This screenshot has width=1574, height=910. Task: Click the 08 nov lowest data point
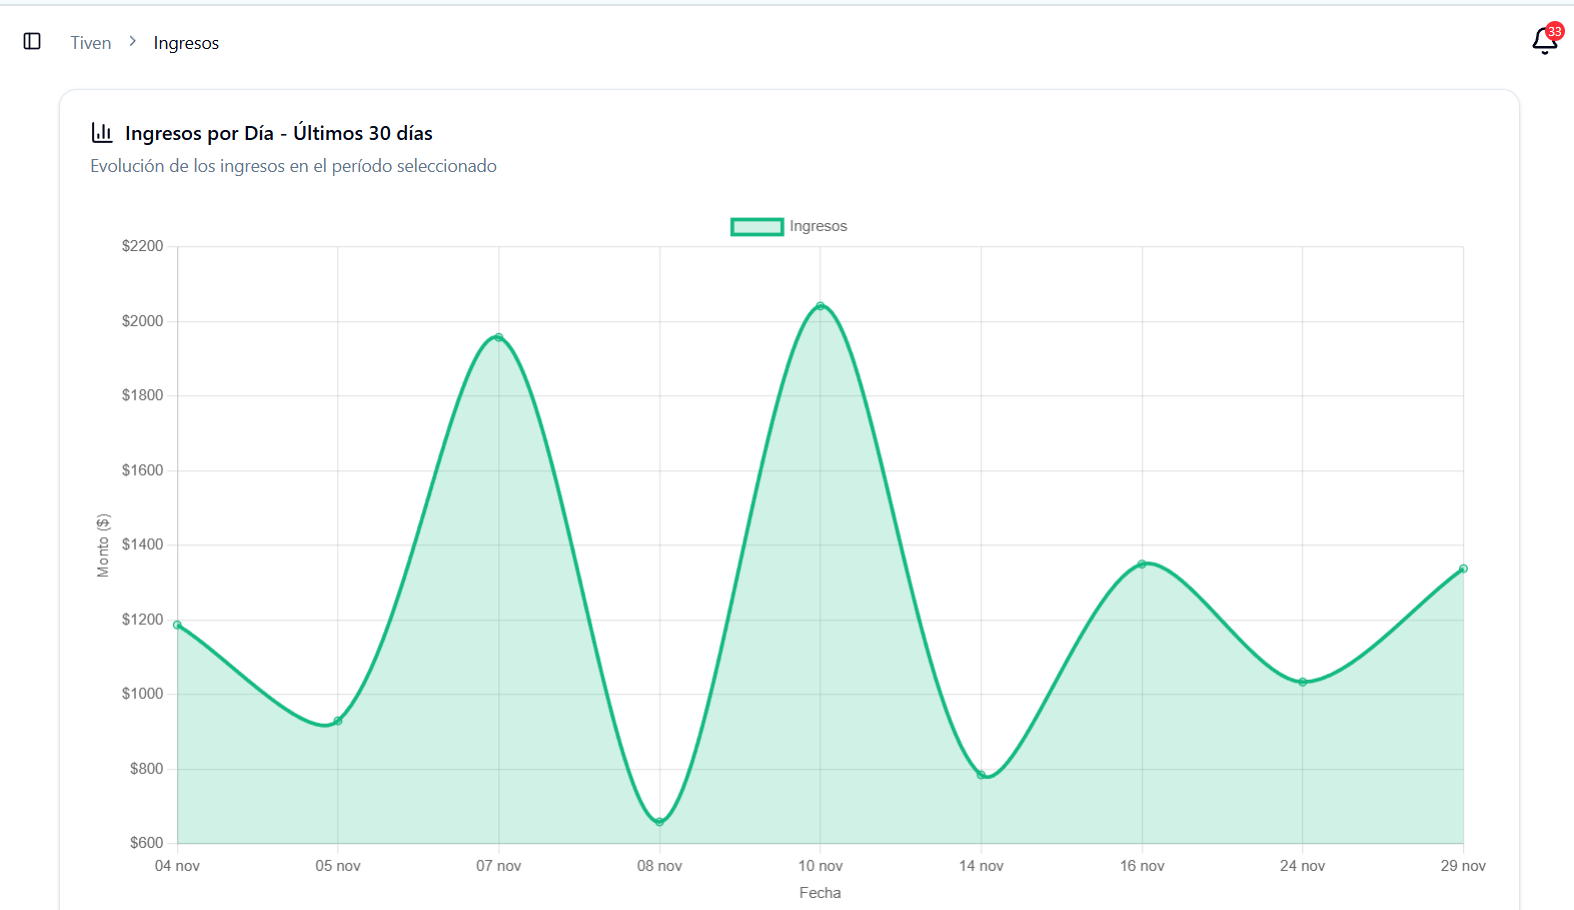click(660, 822)
